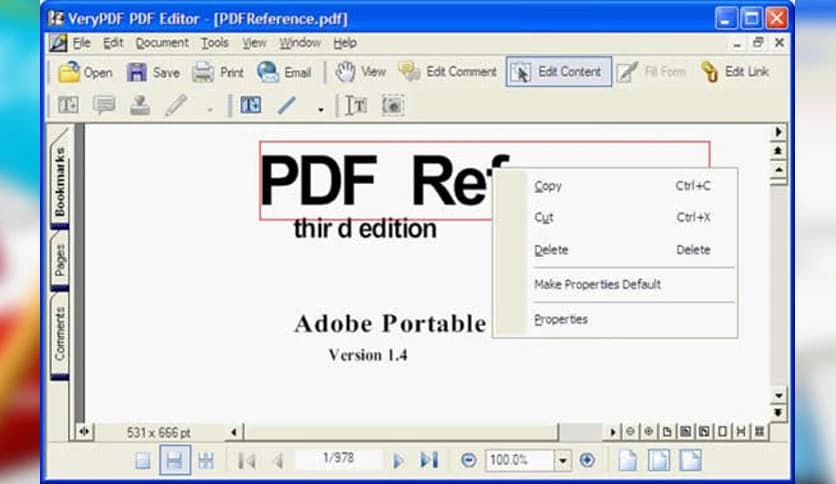
Task: Click the vertical scrollbar down arrow
Action: pos(778,396)
